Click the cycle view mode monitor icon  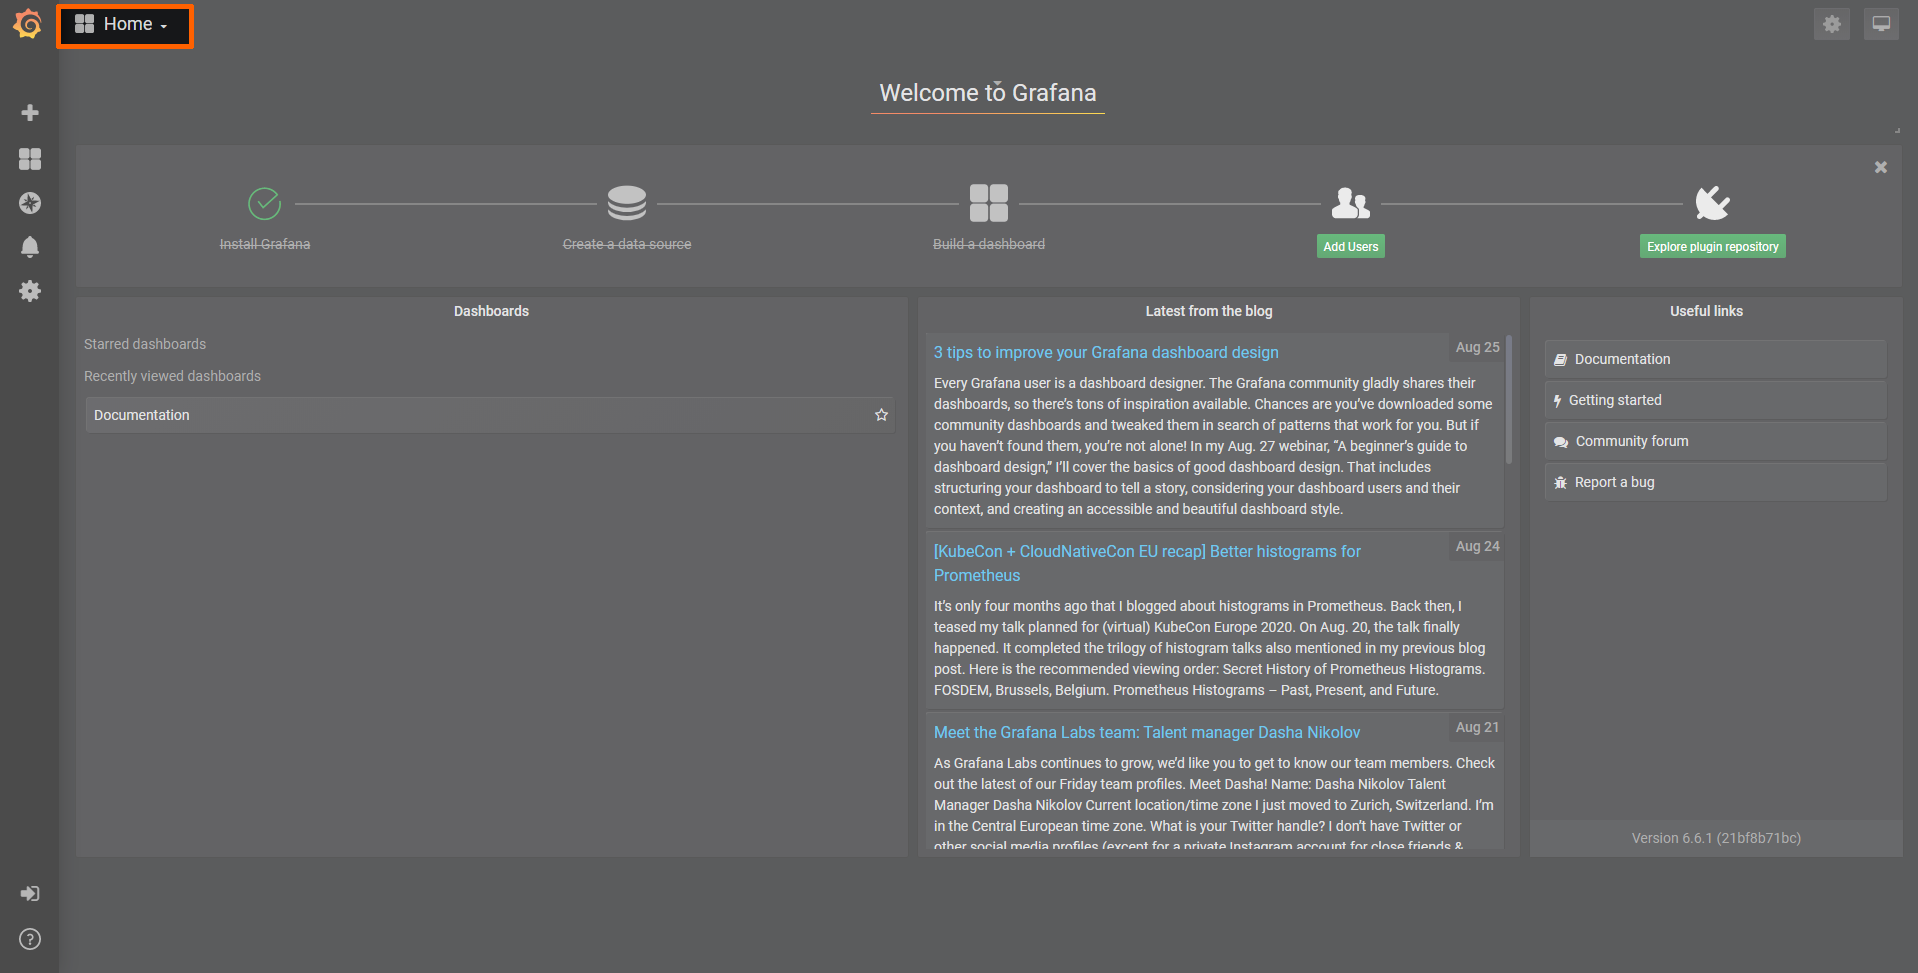coord(1880,23)
